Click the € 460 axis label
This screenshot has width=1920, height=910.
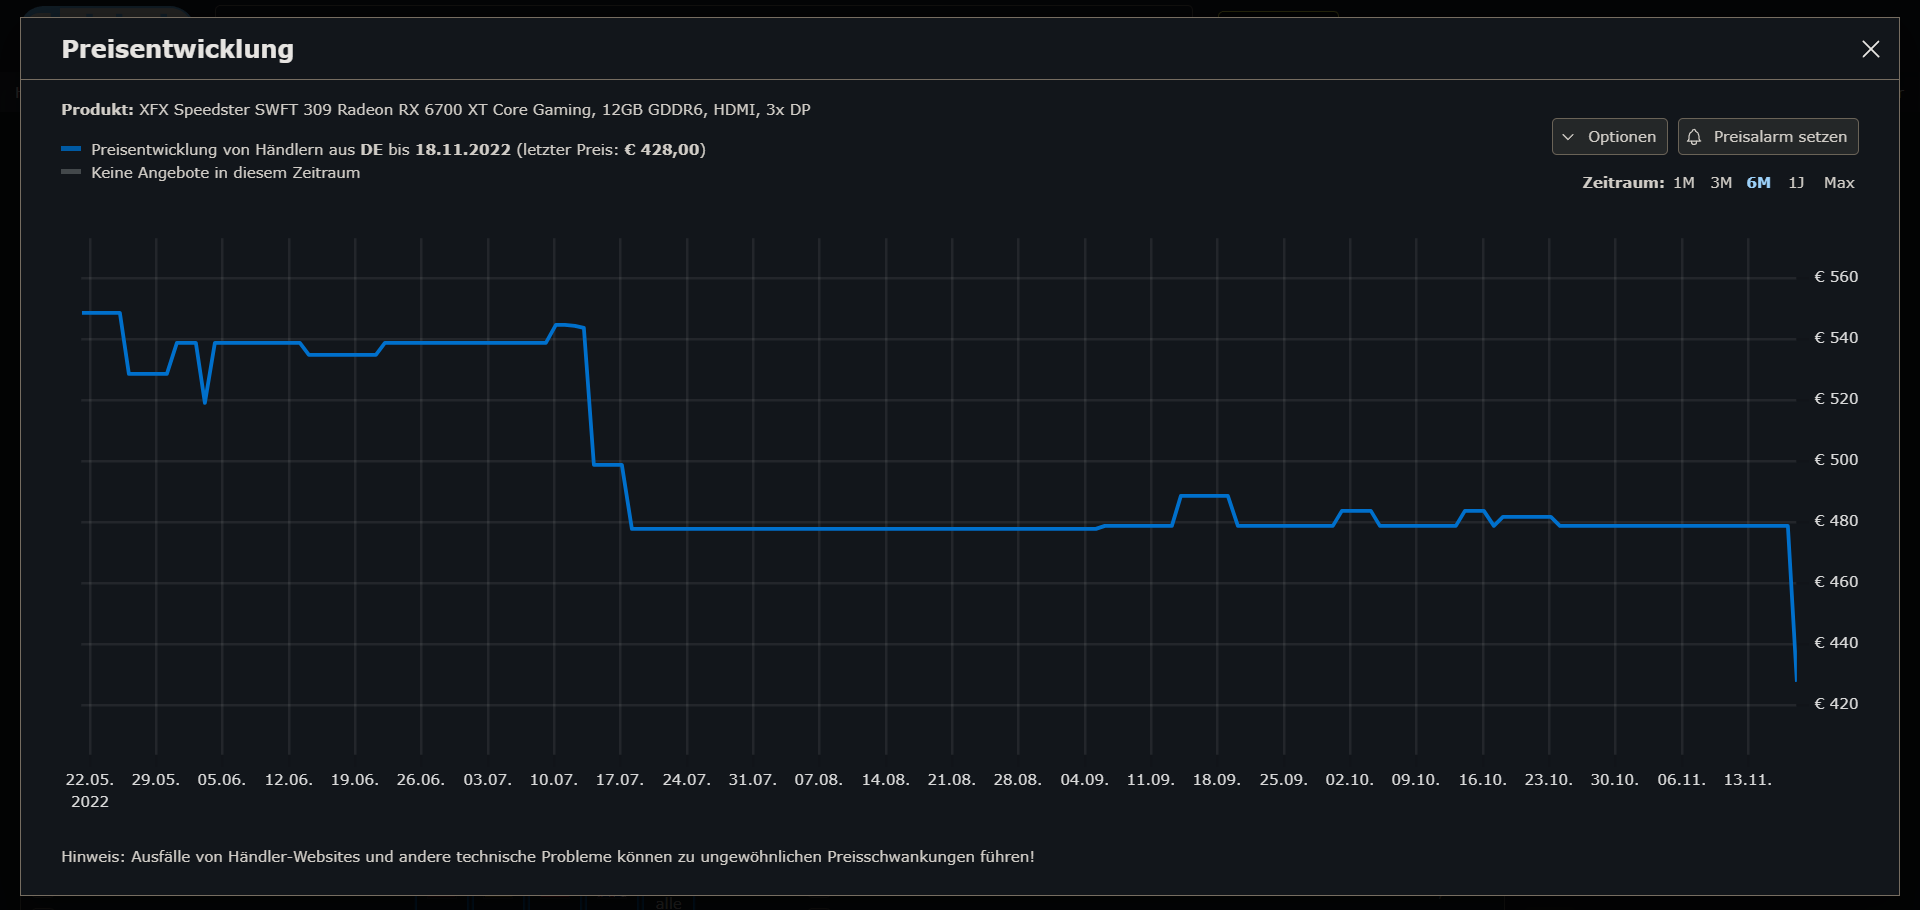tap(1836, 582)
